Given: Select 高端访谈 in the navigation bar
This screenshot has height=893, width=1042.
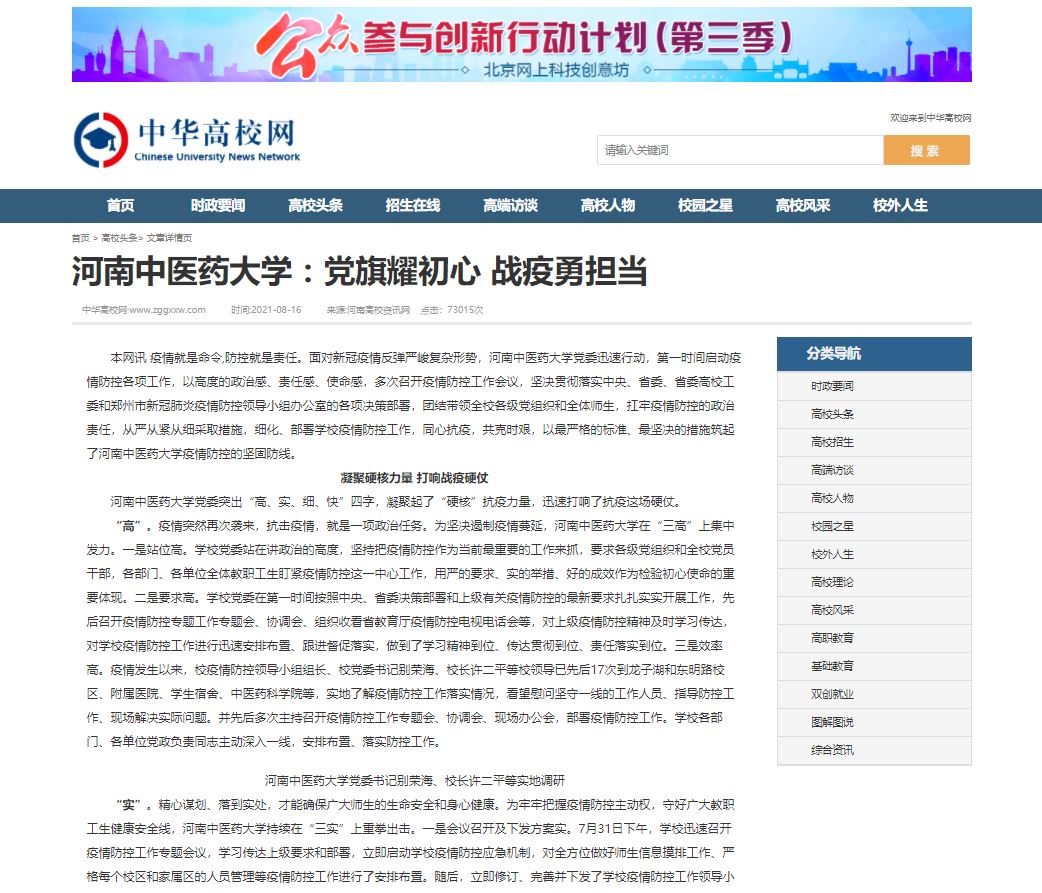Looking at the screenshot, I should point(510,206).
